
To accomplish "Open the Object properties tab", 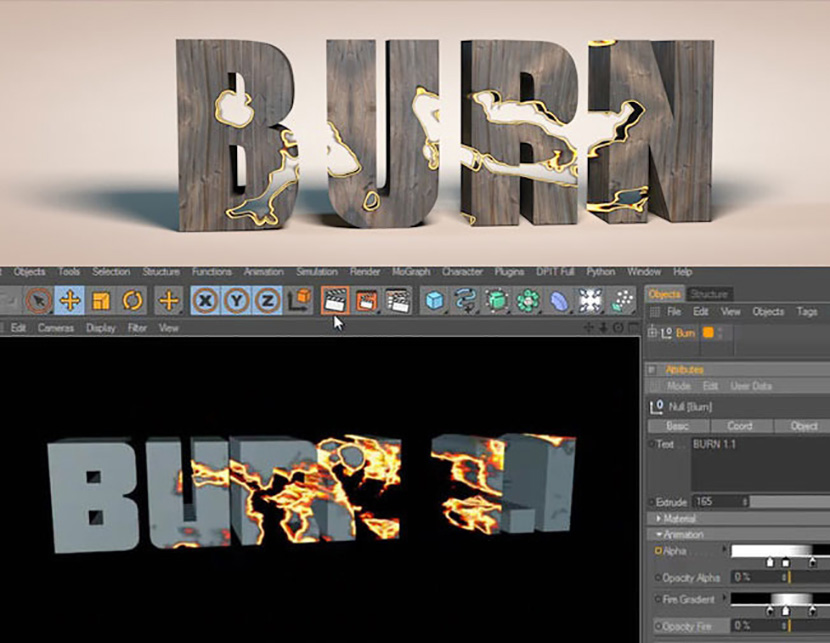I will pyautogui.click(x=803, y=426).
